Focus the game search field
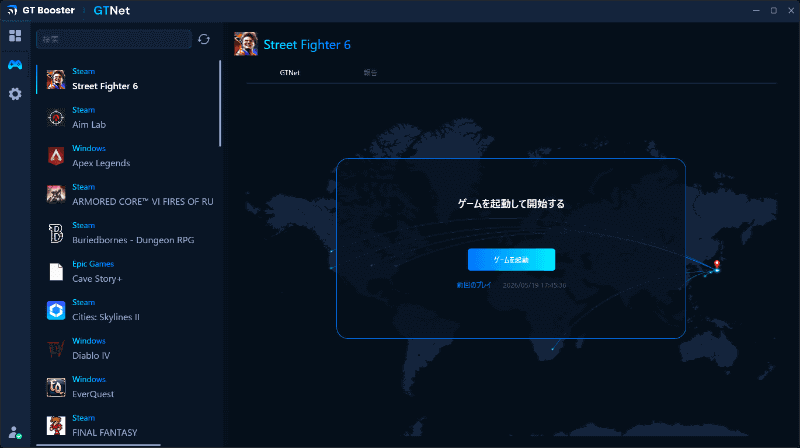 [x=114, y=39]
